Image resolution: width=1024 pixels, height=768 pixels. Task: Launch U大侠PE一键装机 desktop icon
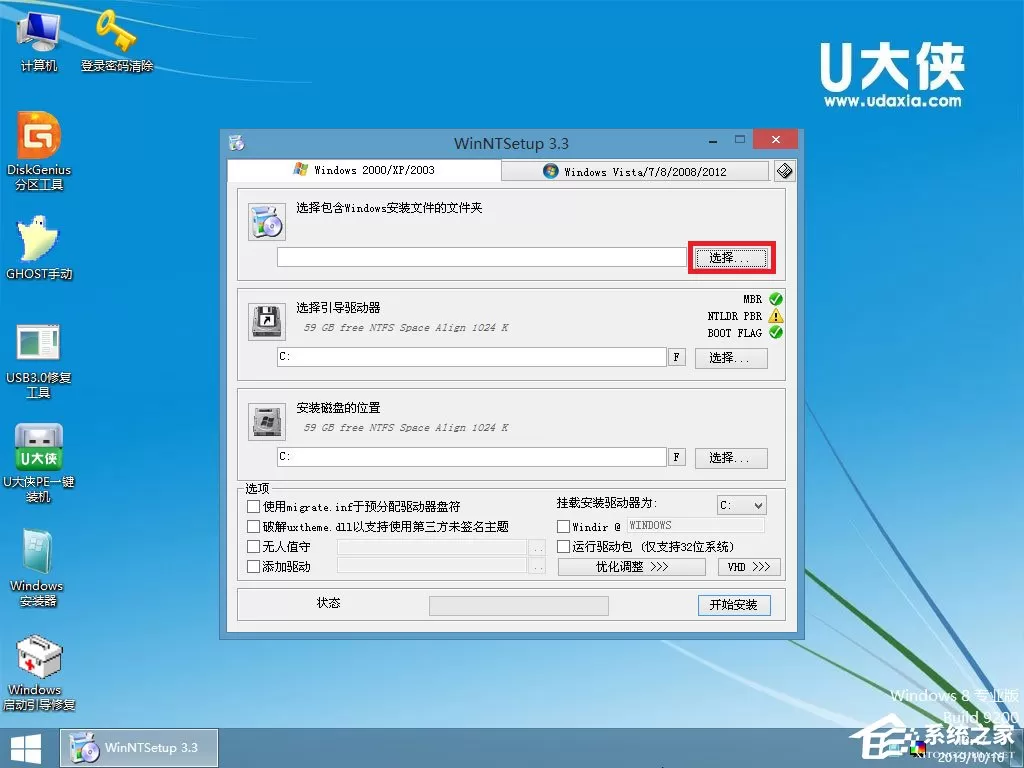(39, 464)
